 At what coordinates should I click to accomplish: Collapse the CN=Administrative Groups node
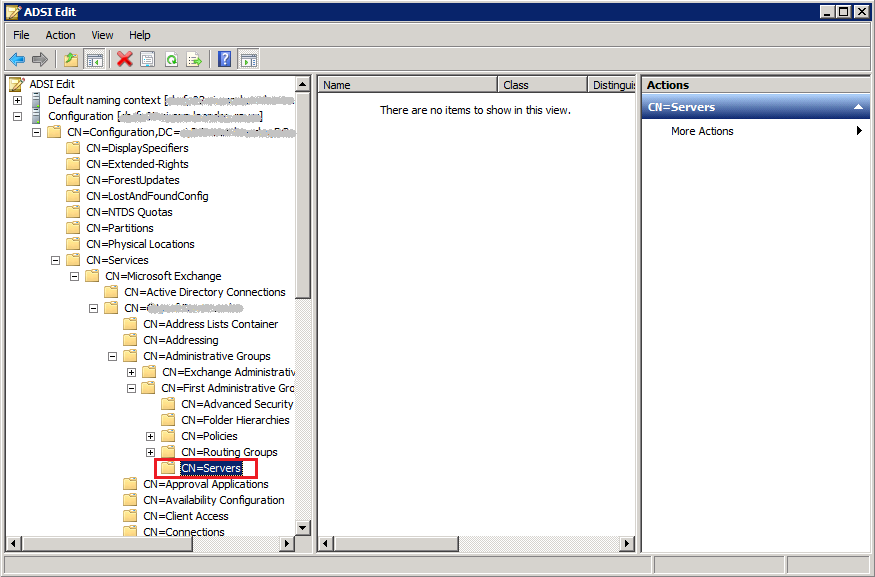coord(112,356)
